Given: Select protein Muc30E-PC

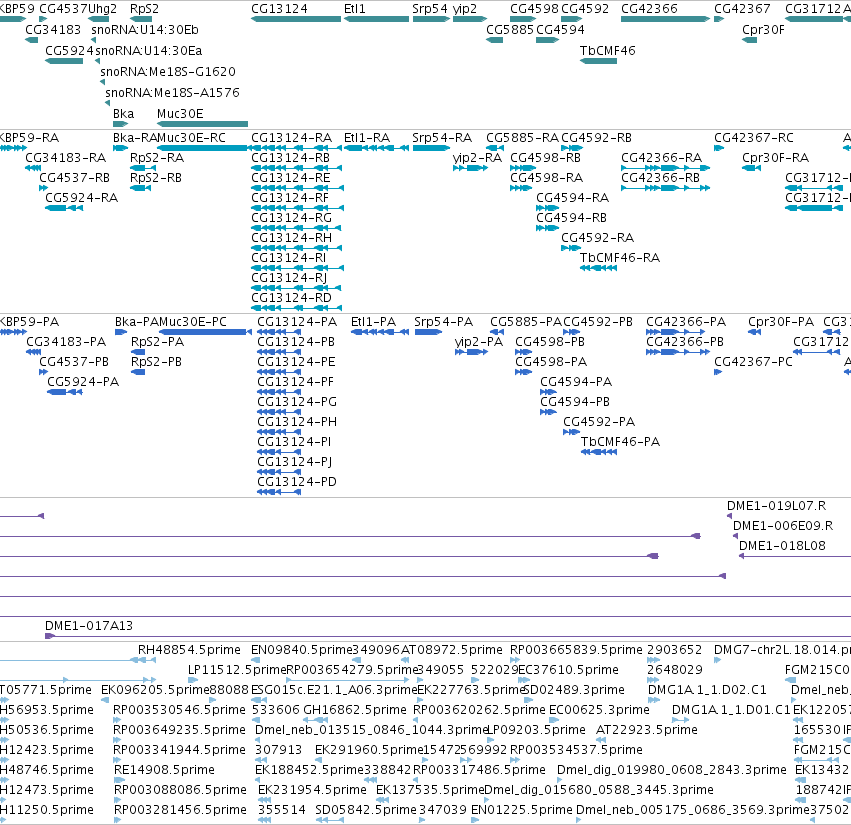Looking at the screenshot, I should click(205, 332).
